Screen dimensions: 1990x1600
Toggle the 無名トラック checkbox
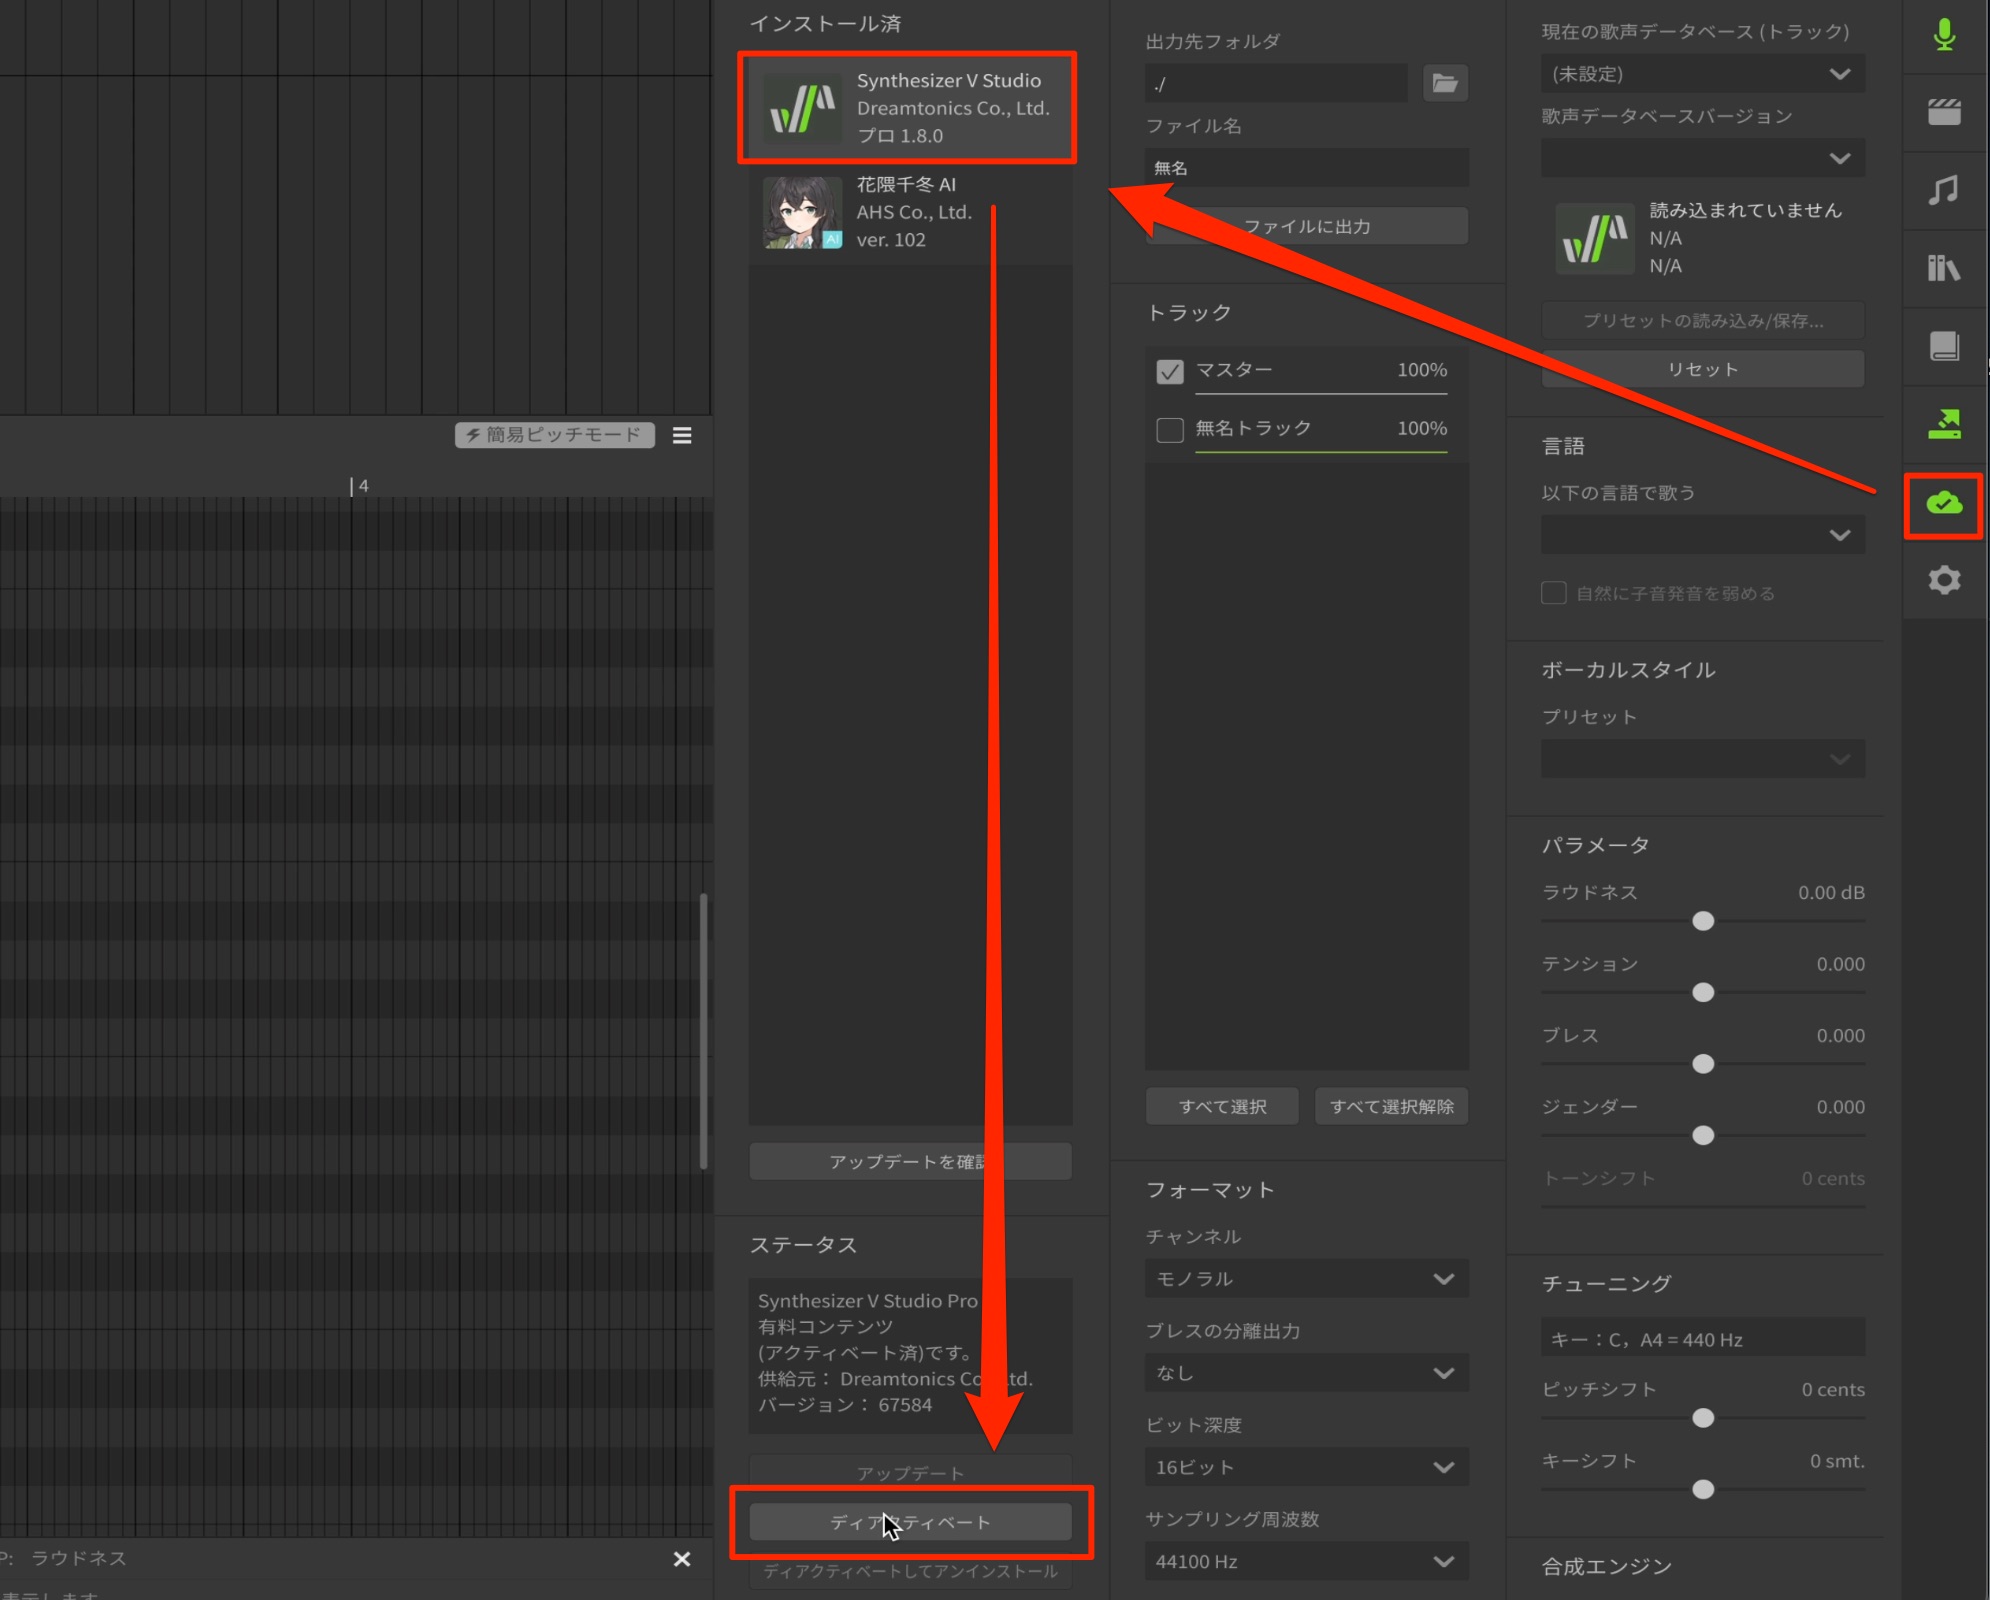tap(1169, 429)
